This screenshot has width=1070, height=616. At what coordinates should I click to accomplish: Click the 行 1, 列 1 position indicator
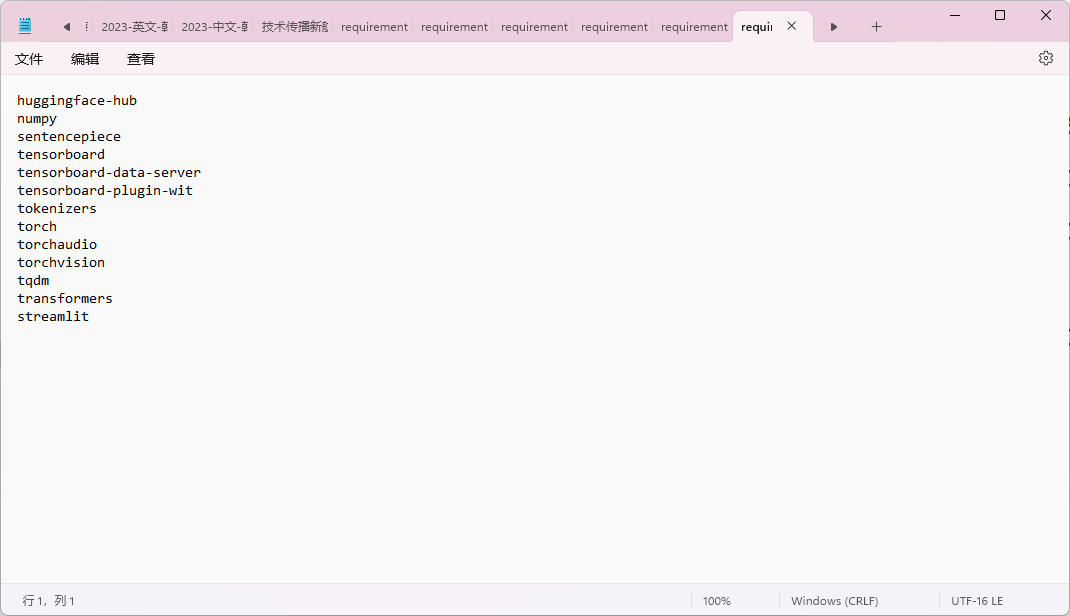[x=49, y=601]
